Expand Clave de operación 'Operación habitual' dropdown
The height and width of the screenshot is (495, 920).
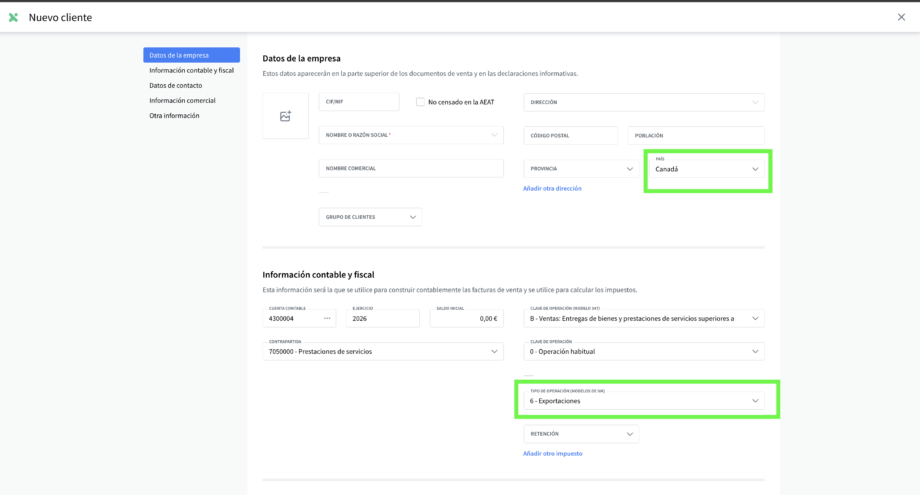coord(755,352)
